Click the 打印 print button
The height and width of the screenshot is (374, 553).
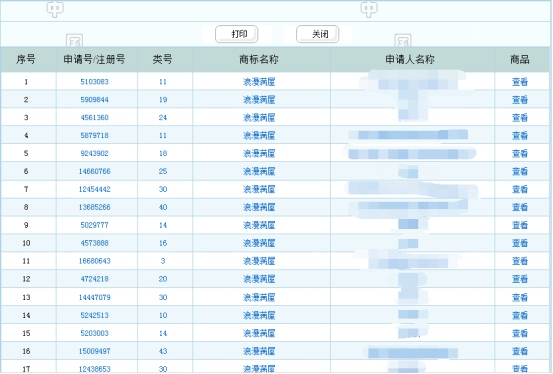click(x=237, y=34)
